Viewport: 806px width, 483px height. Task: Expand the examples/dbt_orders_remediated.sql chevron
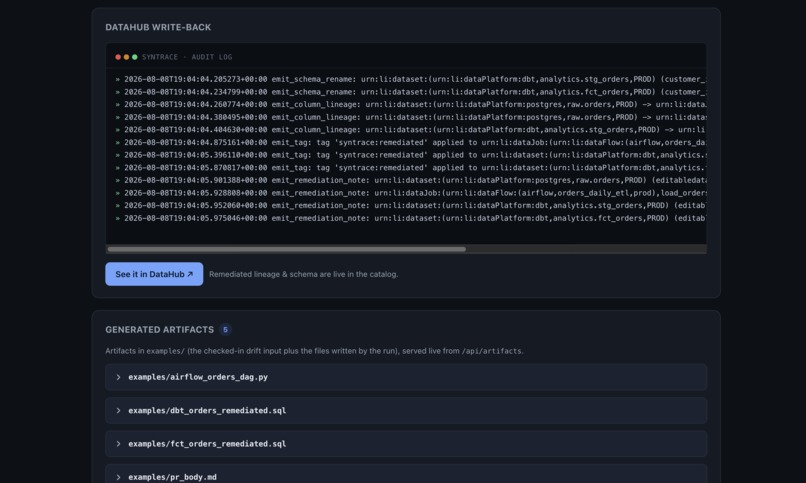118,411
